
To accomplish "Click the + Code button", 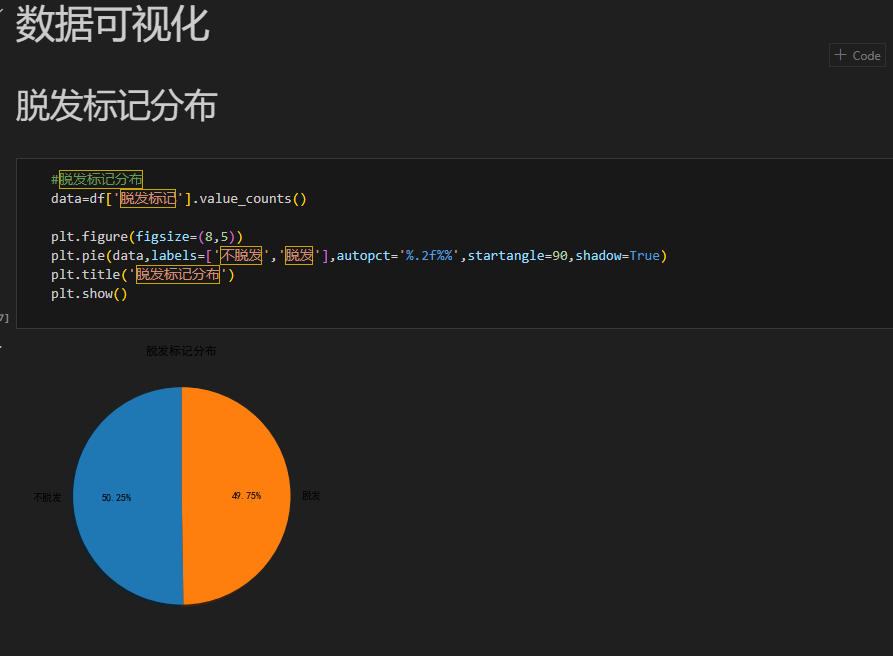I will [x=857, y=55].
